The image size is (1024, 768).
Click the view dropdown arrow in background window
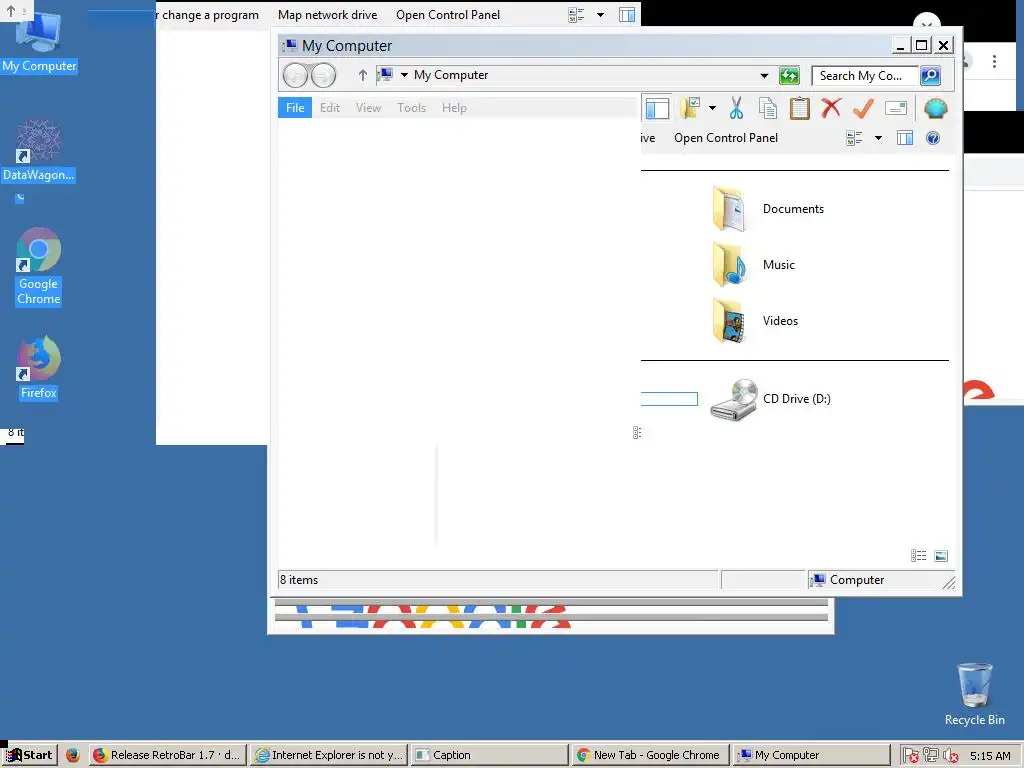pyautogui.click(x=600, y=14)
